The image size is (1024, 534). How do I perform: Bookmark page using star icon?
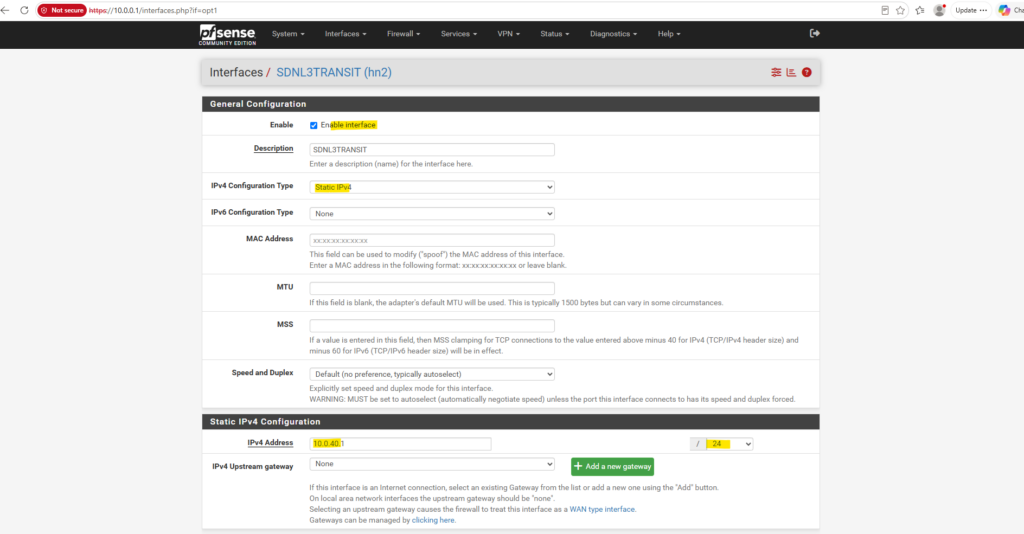901,10
